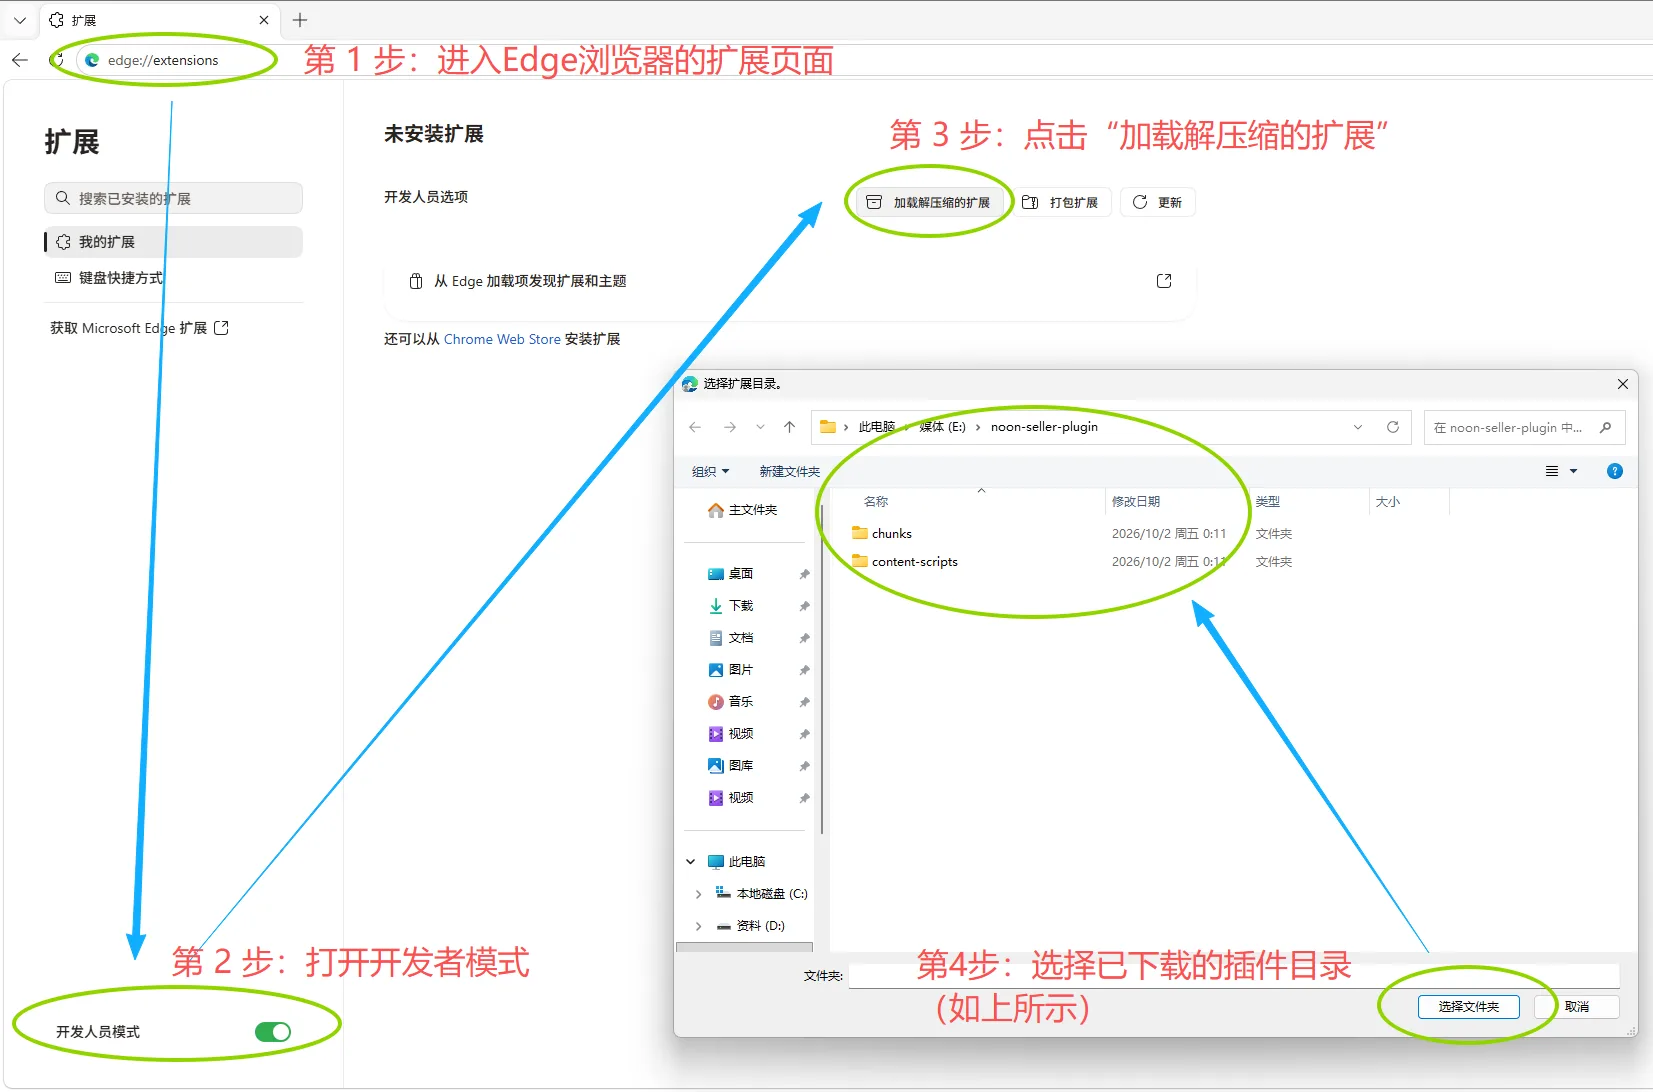Select 我的扩展 in the sidebar
The width and height of the screenshot is (1653, 1092).
pyautogui.click(x=173, y=242)
